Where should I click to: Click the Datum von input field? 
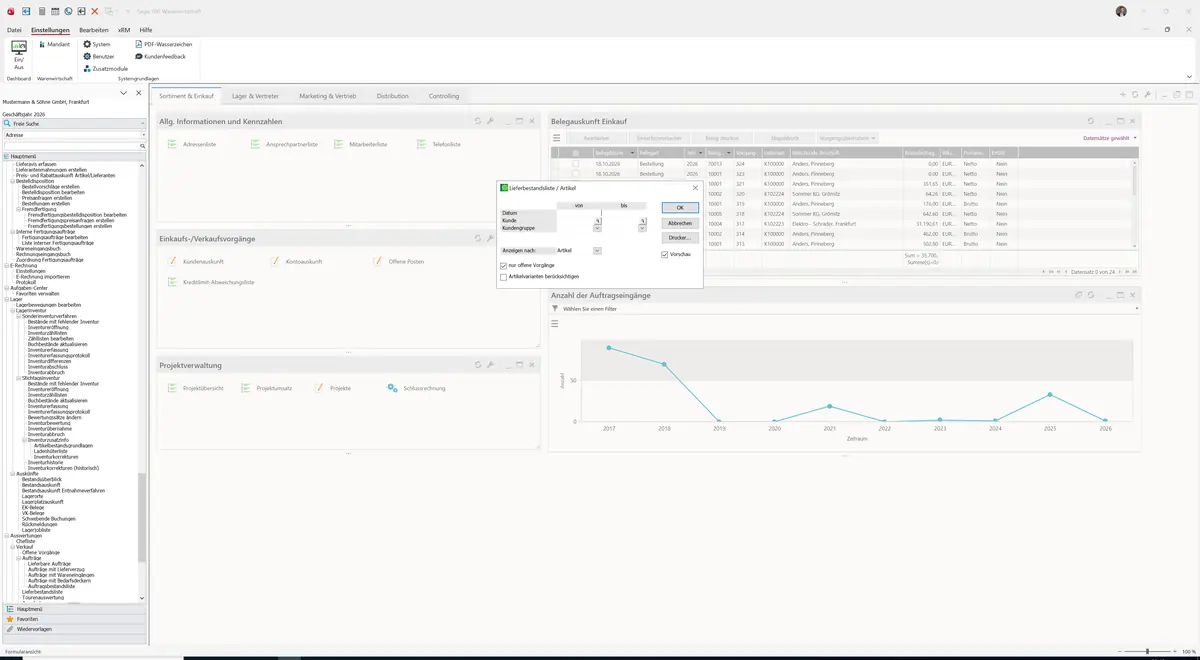[x=578, y=213]
